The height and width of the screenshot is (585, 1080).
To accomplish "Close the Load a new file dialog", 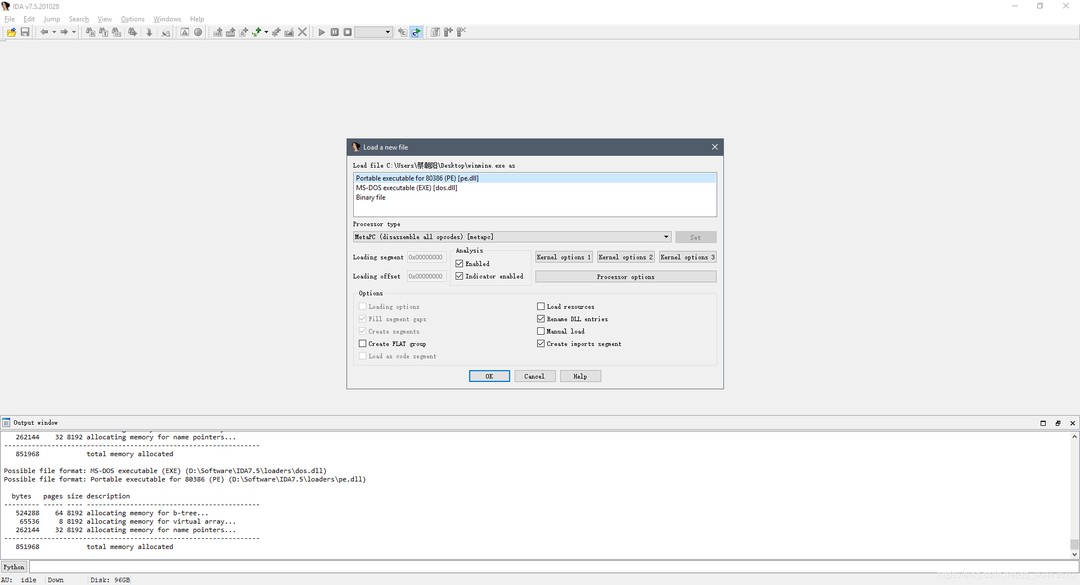I will pyautogui.click(x=714, y=147).
